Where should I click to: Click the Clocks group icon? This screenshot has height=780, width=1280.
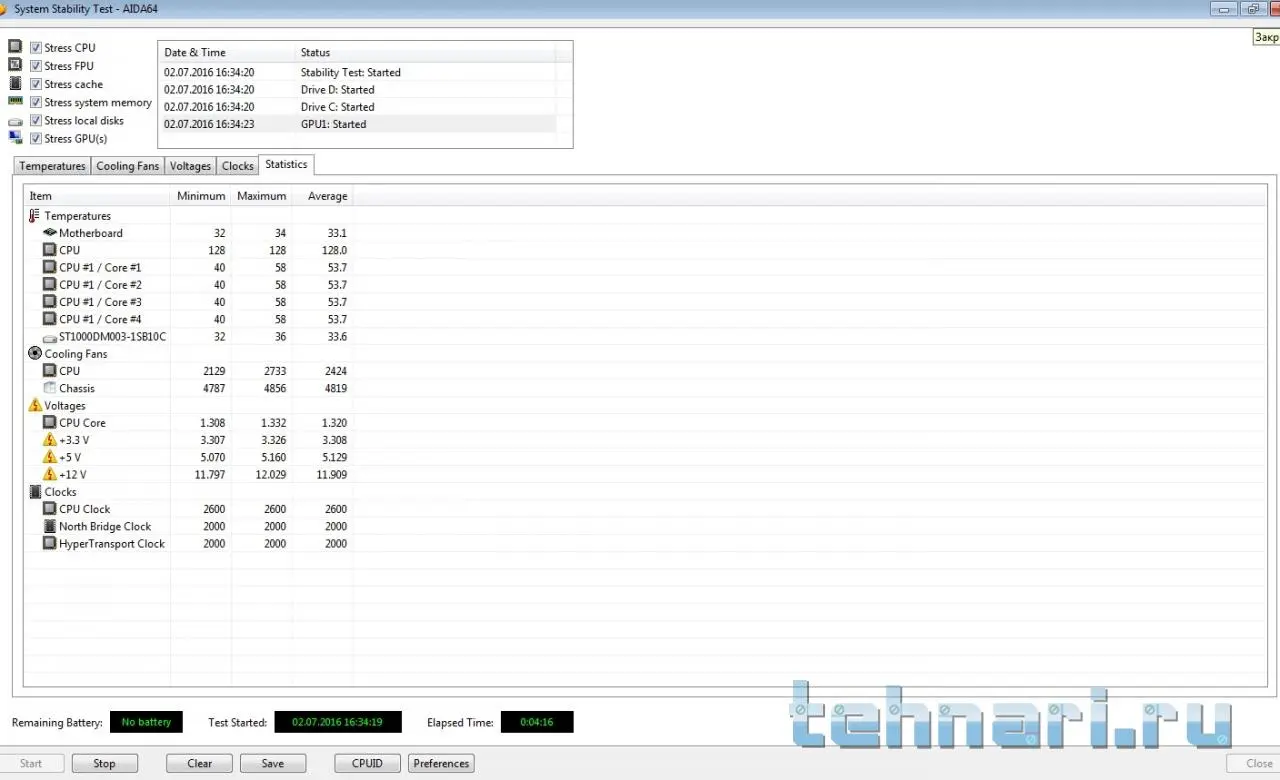pyautogui.click(x=35, y=492)
